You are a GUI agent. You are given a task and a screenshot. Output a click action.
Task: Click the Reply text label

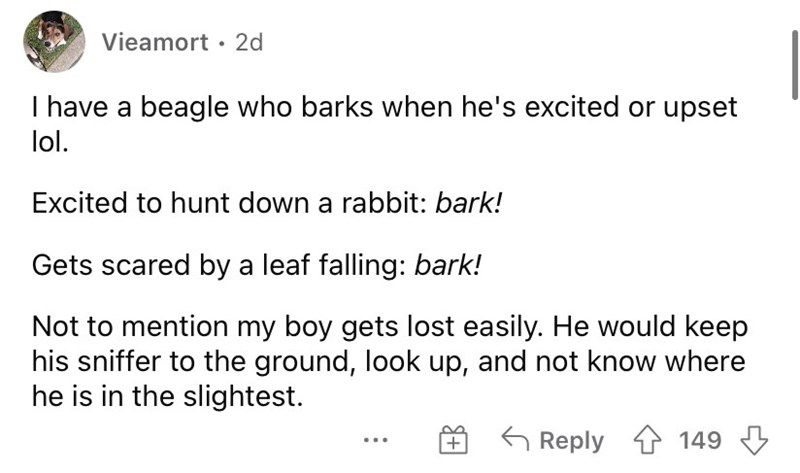pyautogui.click(x=571, y=440)
